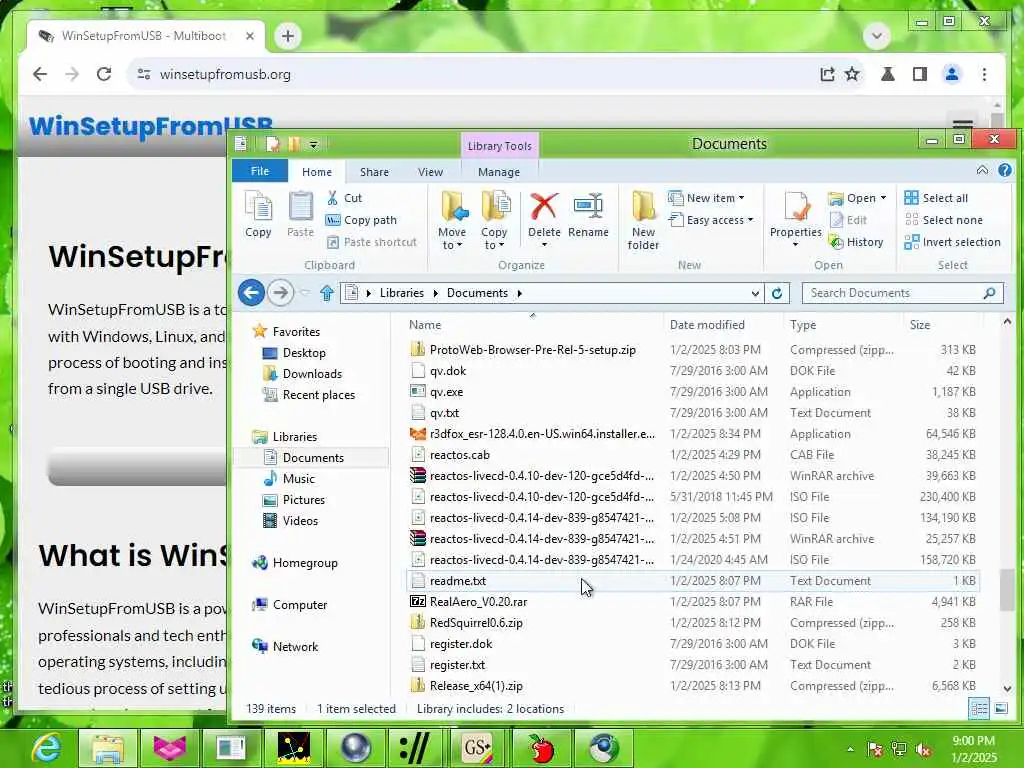
Task: Switch to the Share ribbon tab
Action: click(374, 172)
